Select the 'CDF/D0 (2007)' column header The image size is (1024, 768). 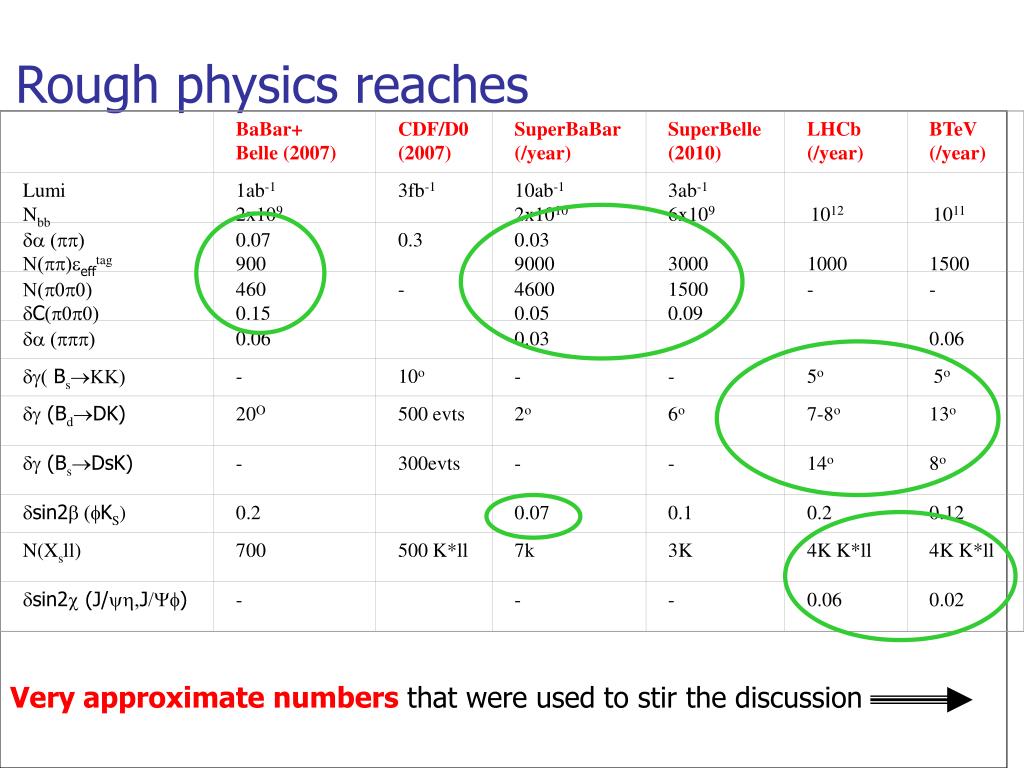(x=433, y=141)
